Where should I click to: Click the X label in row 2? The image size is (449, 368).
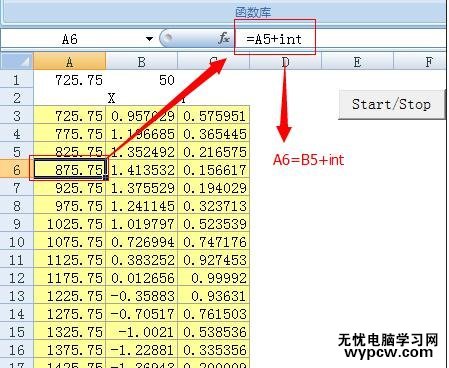click(x=111, y=98)
